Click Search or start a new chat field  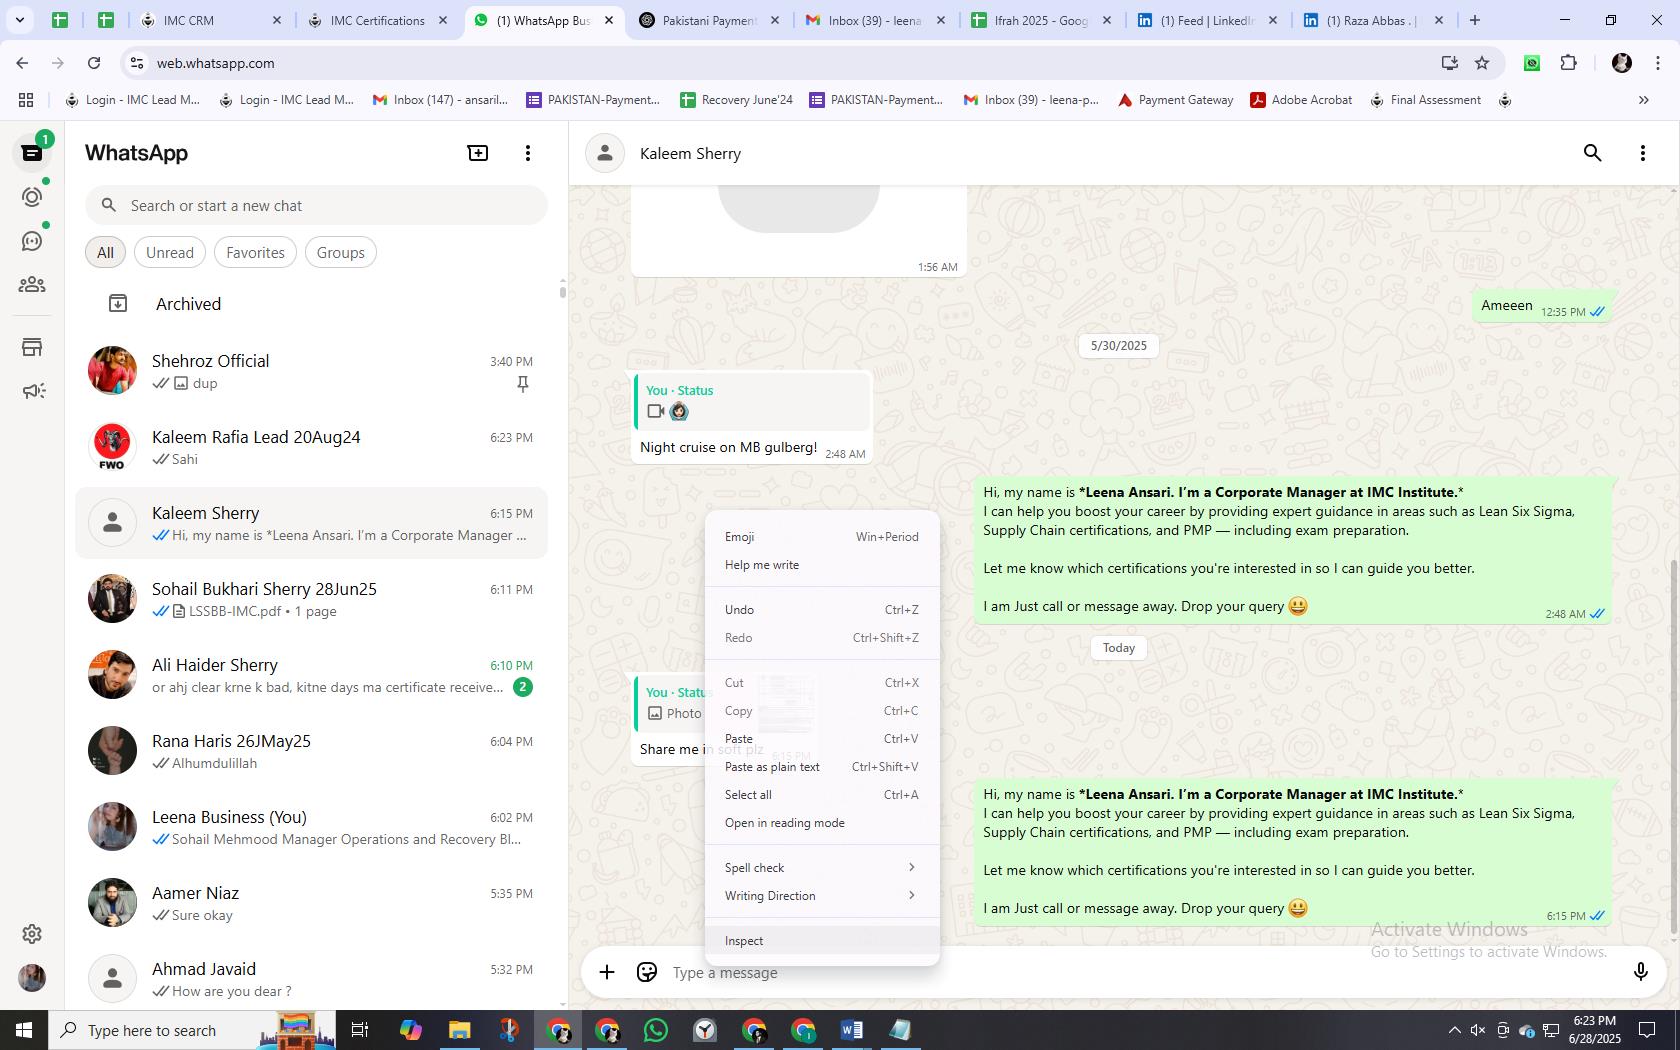tap(316, 206)
